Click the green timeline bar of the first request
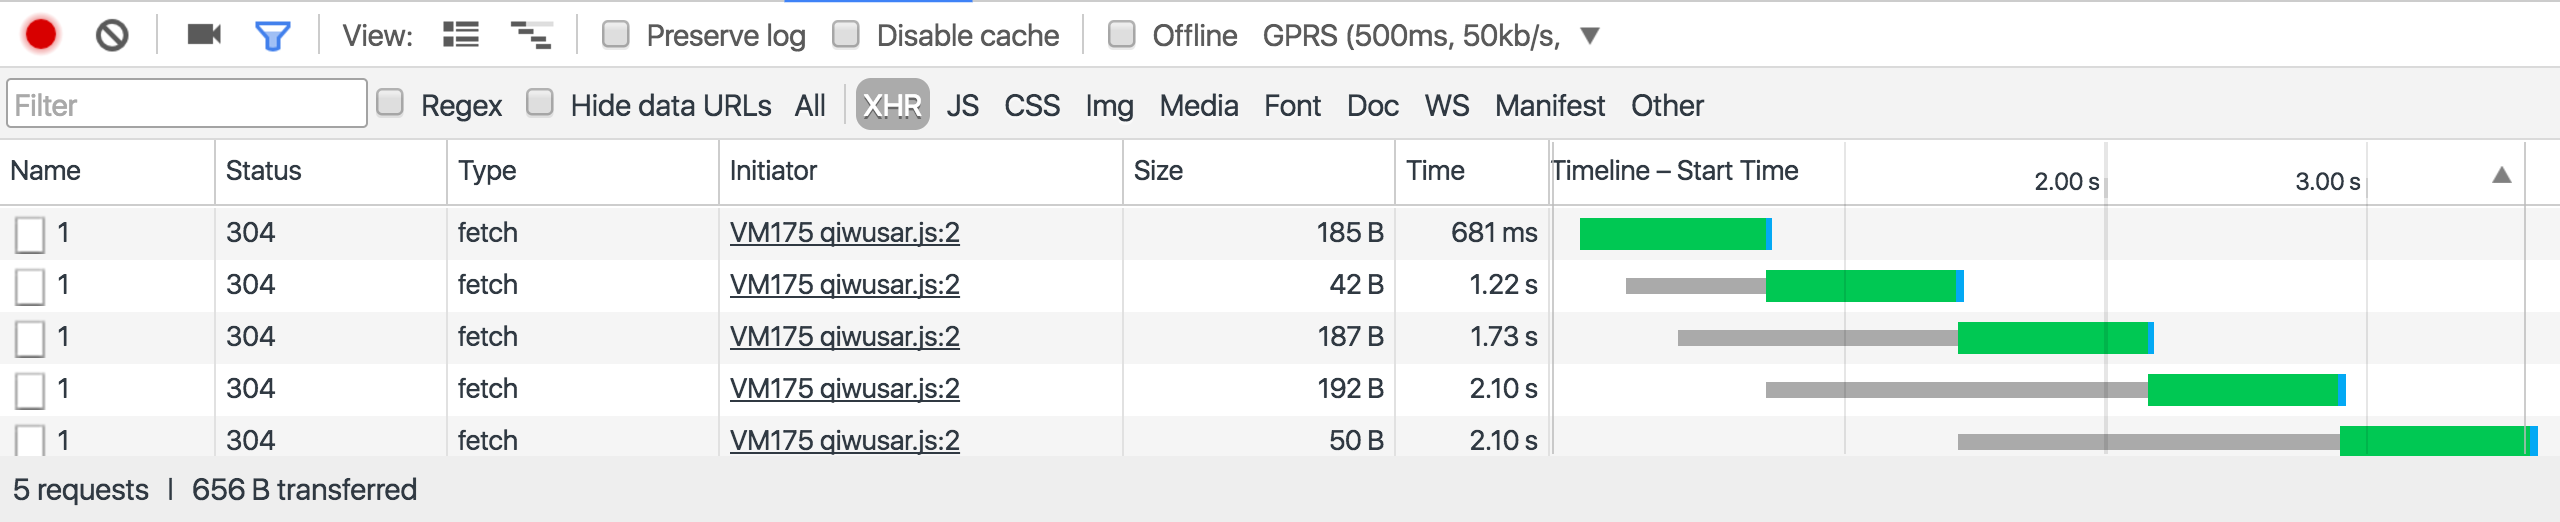This screenshot has width=2560, height=522. click(1673, 234)
